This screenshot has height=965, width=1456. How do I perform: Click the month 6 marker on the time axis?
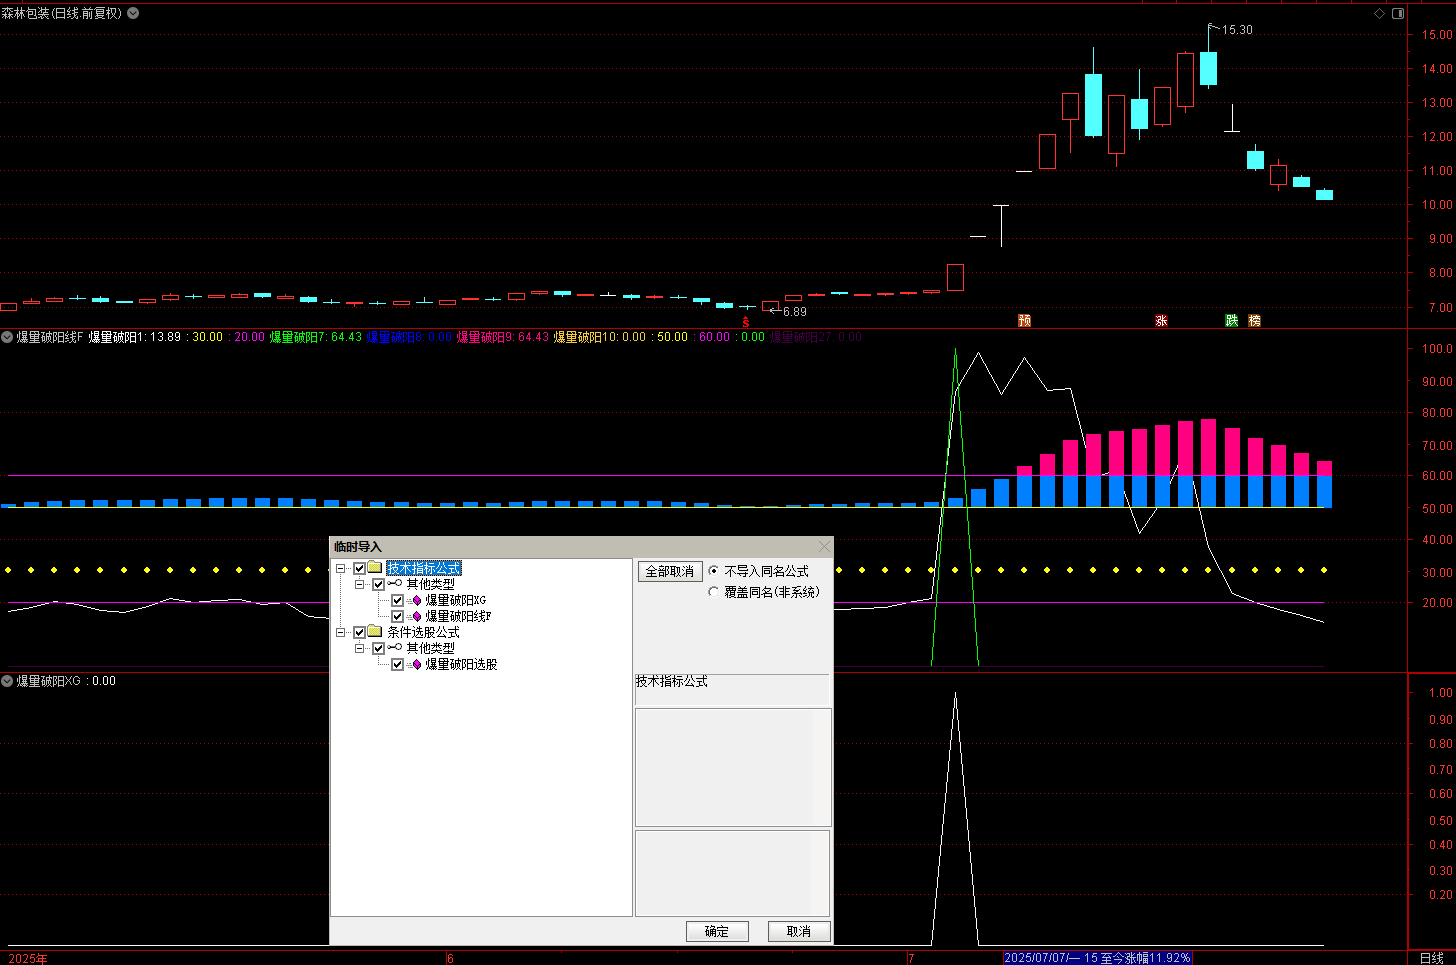tap(451, 958)
